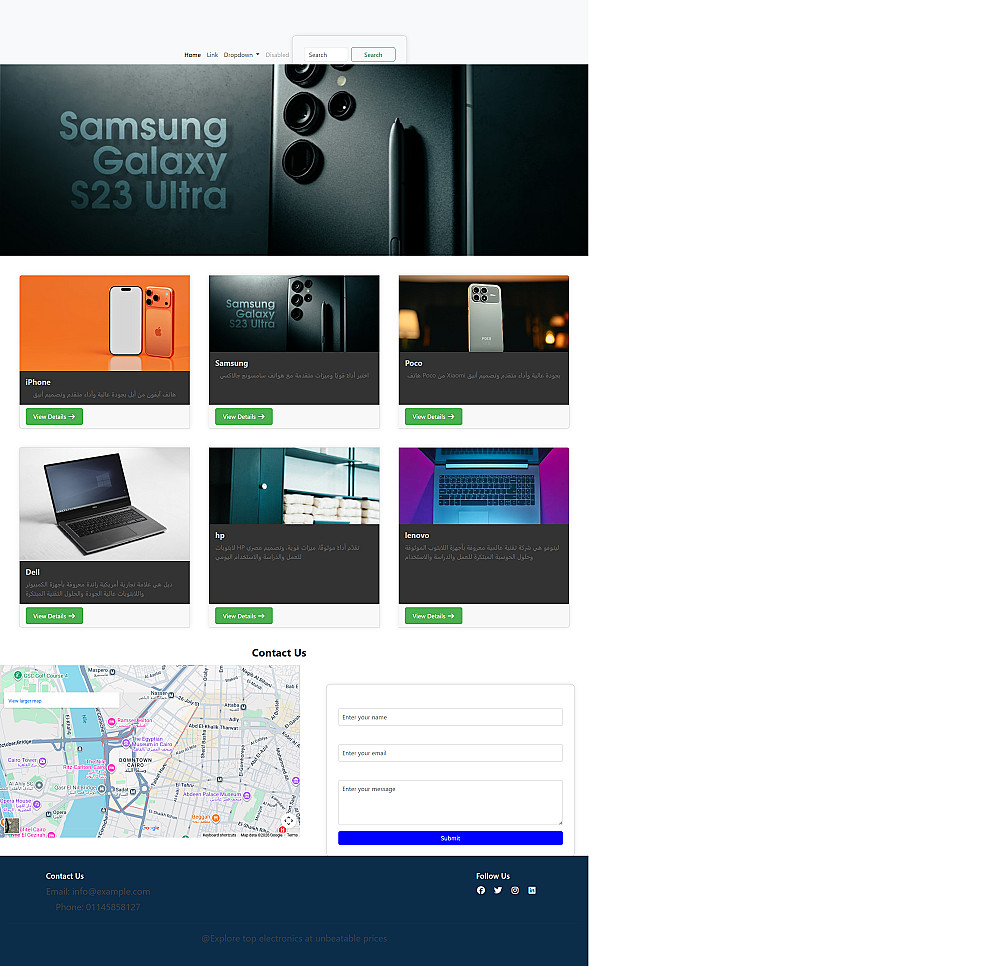Open the Facebook icon under Follow Us
This screenshot has width=1000, height=966.
click(x=481, y=890)
